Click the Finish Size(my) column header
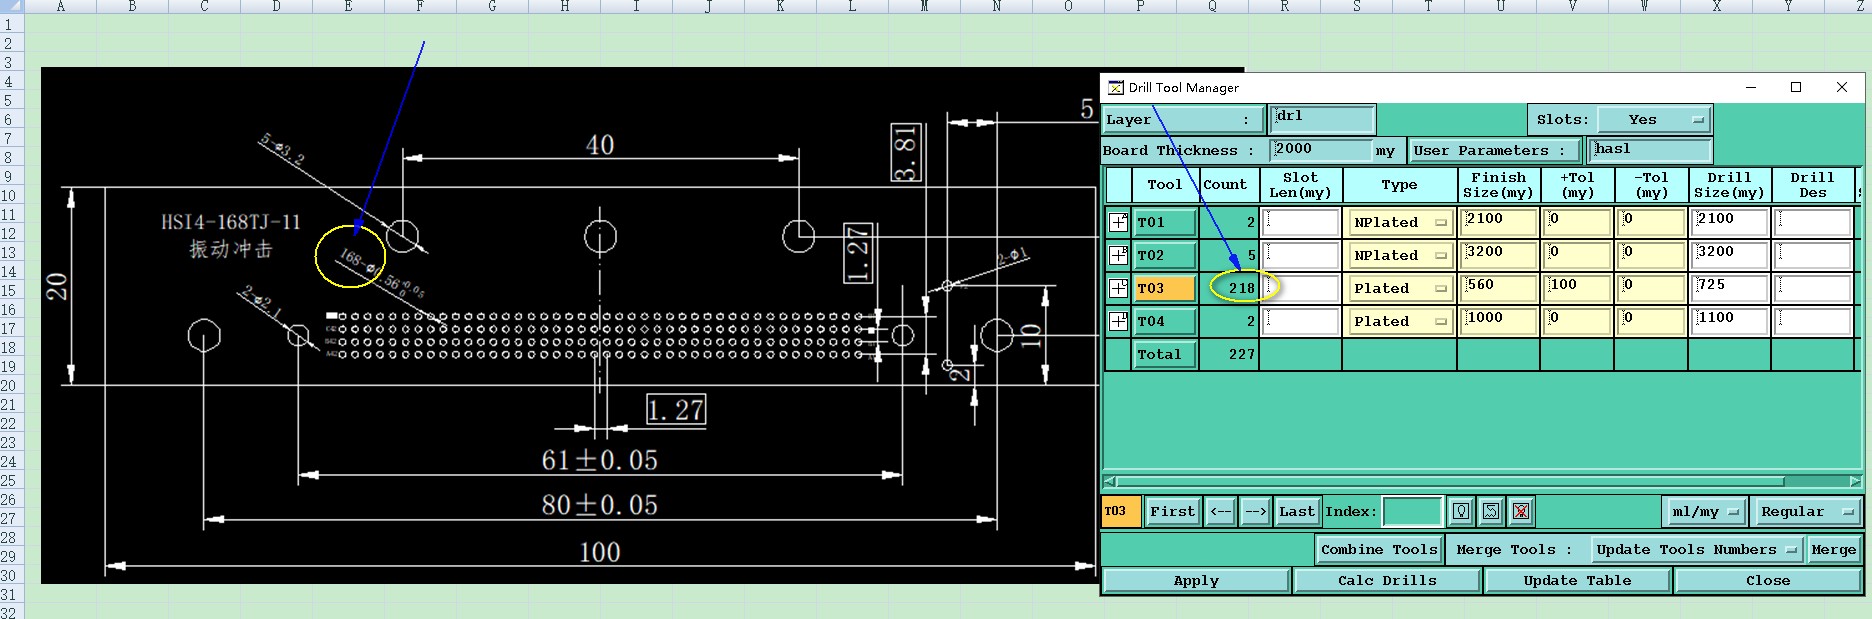The image size is (1872, 619). [1498, 185]
